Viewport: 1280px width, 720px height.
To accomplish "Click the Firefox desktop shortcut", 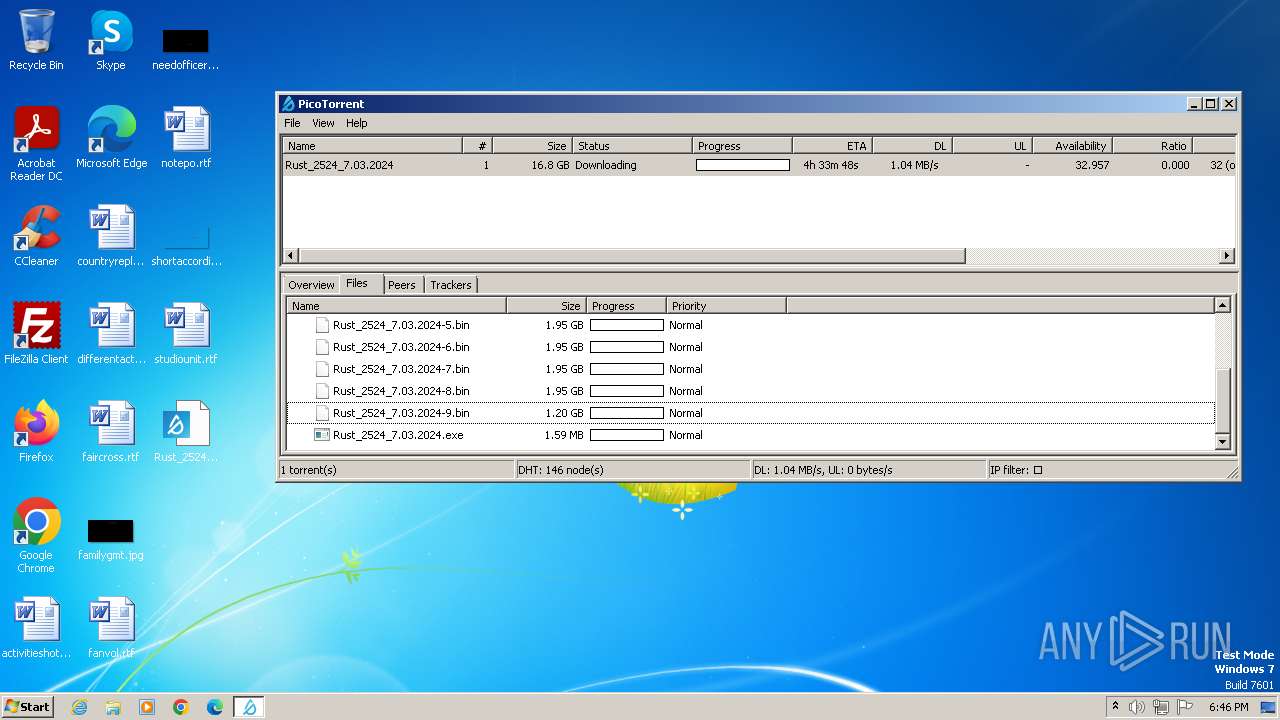I will click(x=36, y=432).
